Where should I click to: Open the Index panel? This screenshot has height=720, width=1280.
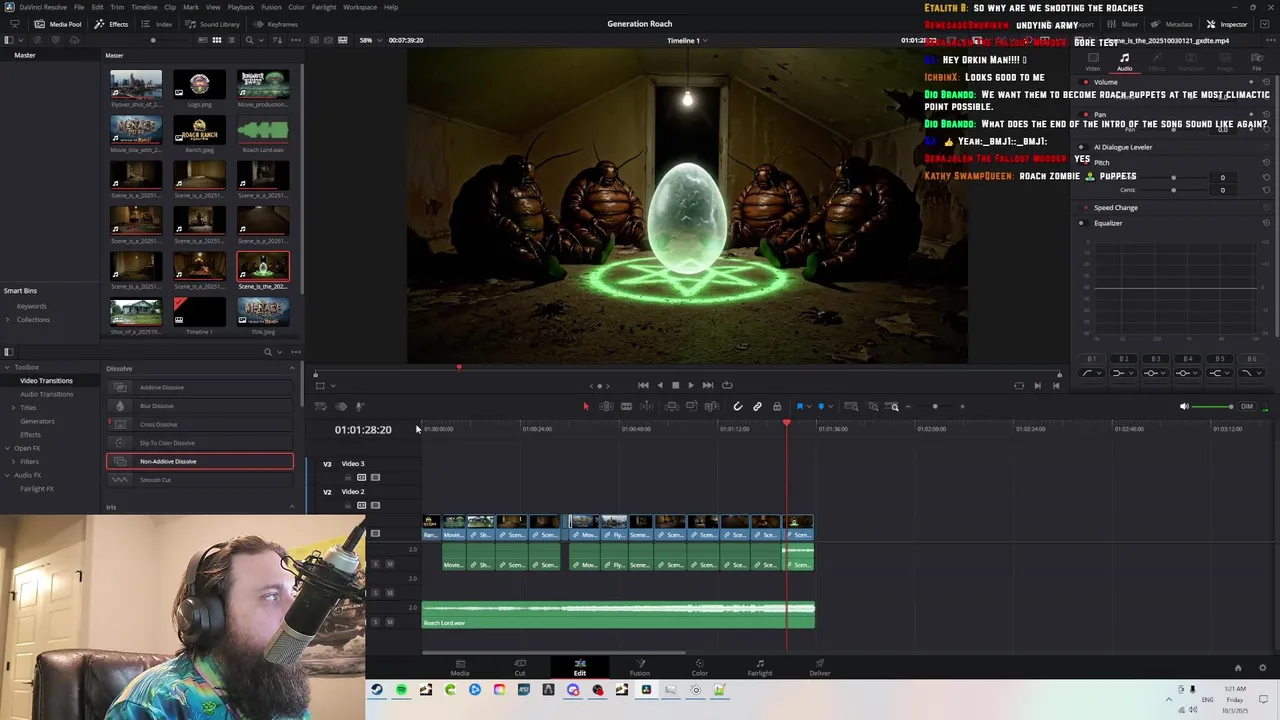coord(158,24)
